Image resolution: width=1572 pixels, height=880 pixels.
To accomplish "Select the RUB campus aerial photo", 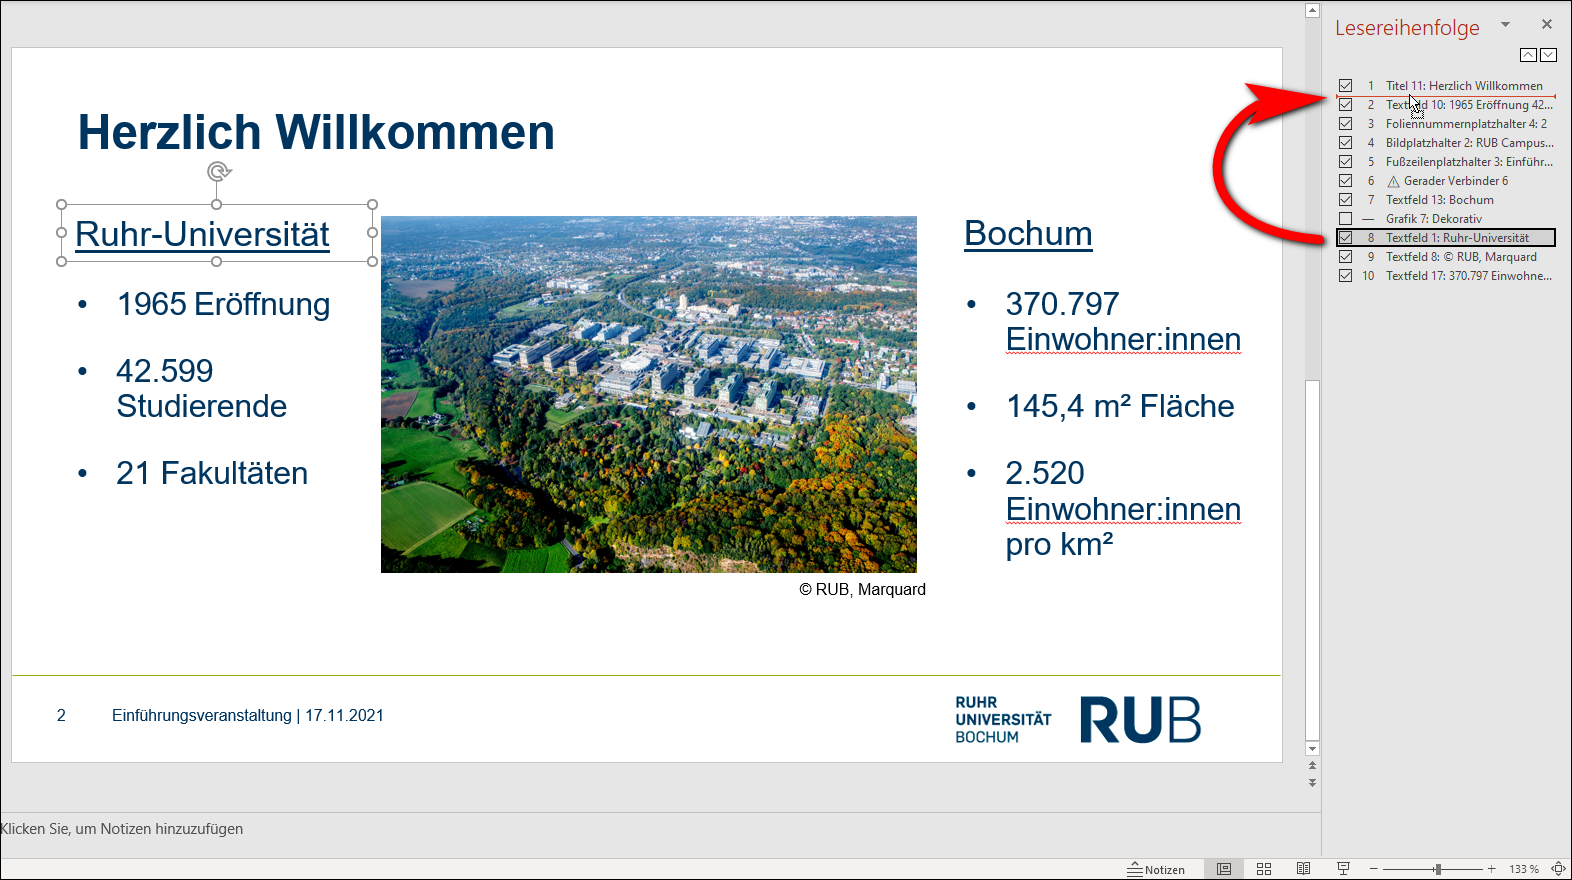I will coord(649,394).
